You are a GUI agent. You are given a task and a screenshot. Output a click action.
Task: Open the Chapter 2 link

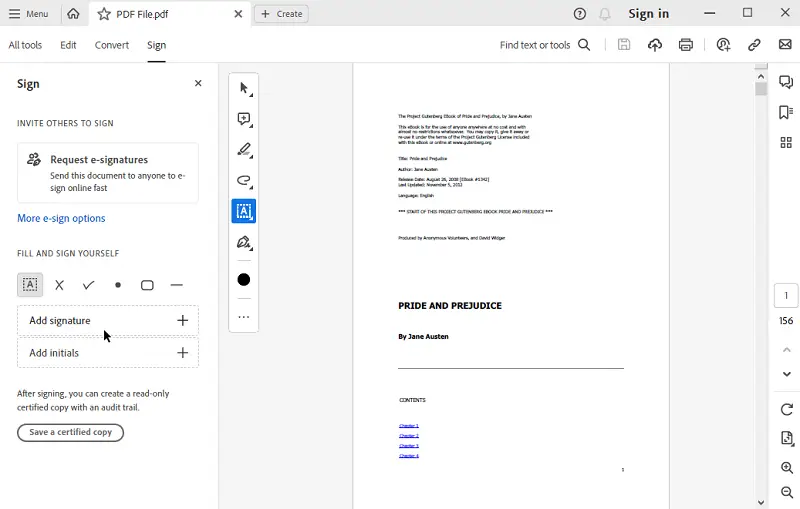[x=409, y=436]
